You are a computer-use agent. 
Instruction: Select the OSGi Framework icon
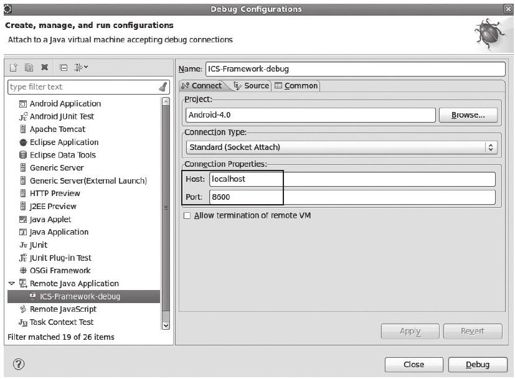click(23, 271)
